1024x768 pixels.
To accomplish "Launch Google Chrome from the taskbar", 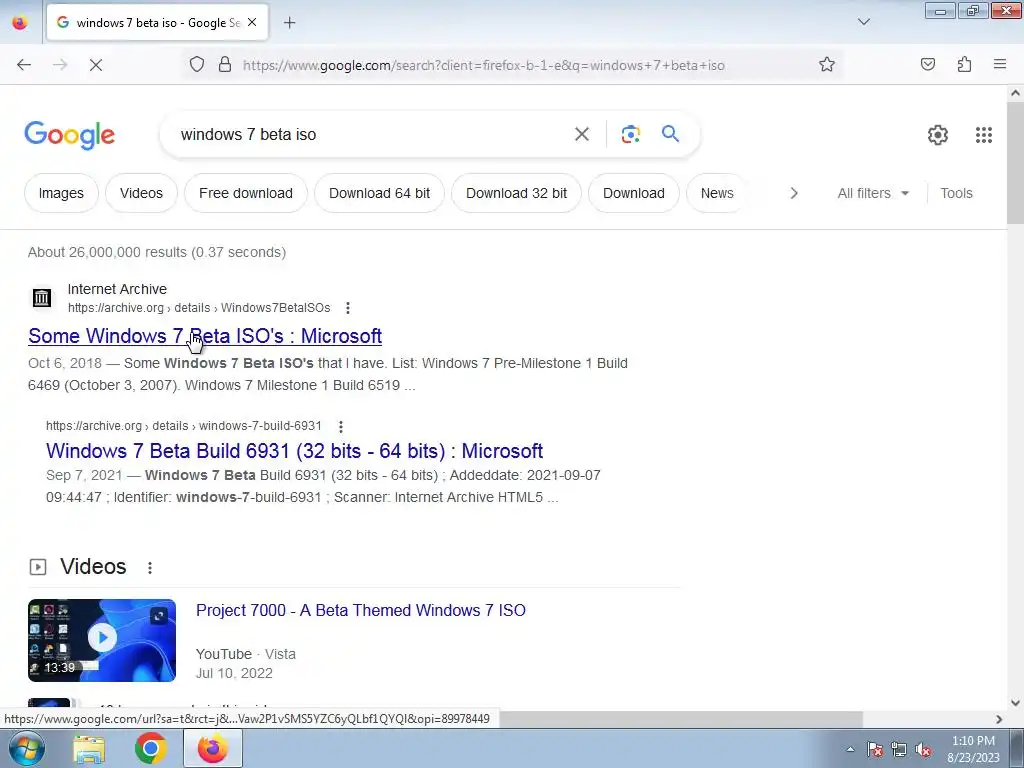I will 151,748.
